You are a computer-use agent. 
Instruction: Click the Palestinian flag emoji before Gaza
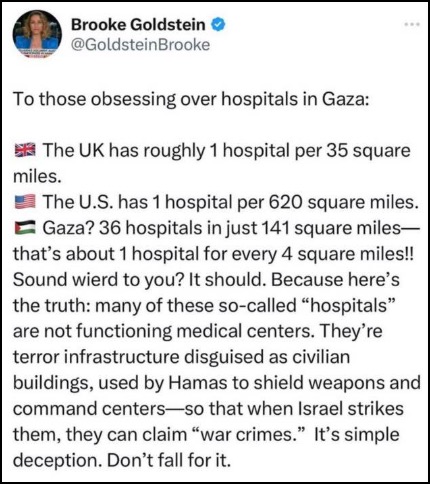tap(25, 228)
